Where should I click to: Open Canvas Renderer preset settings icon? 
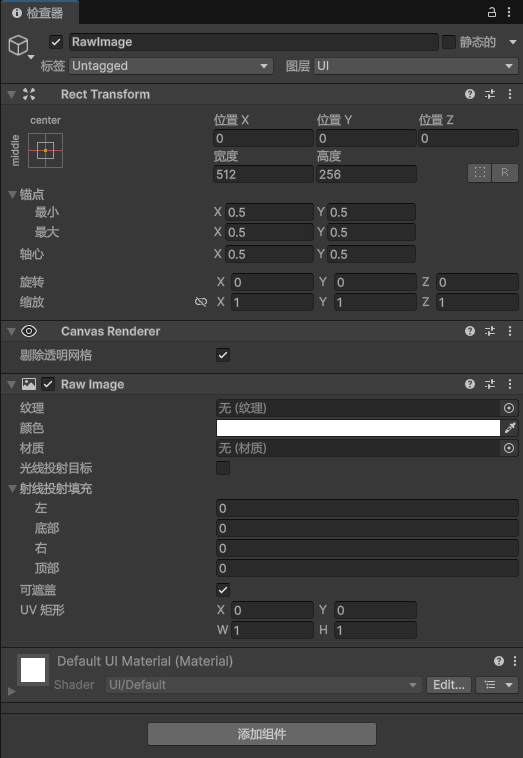(490, 331)
